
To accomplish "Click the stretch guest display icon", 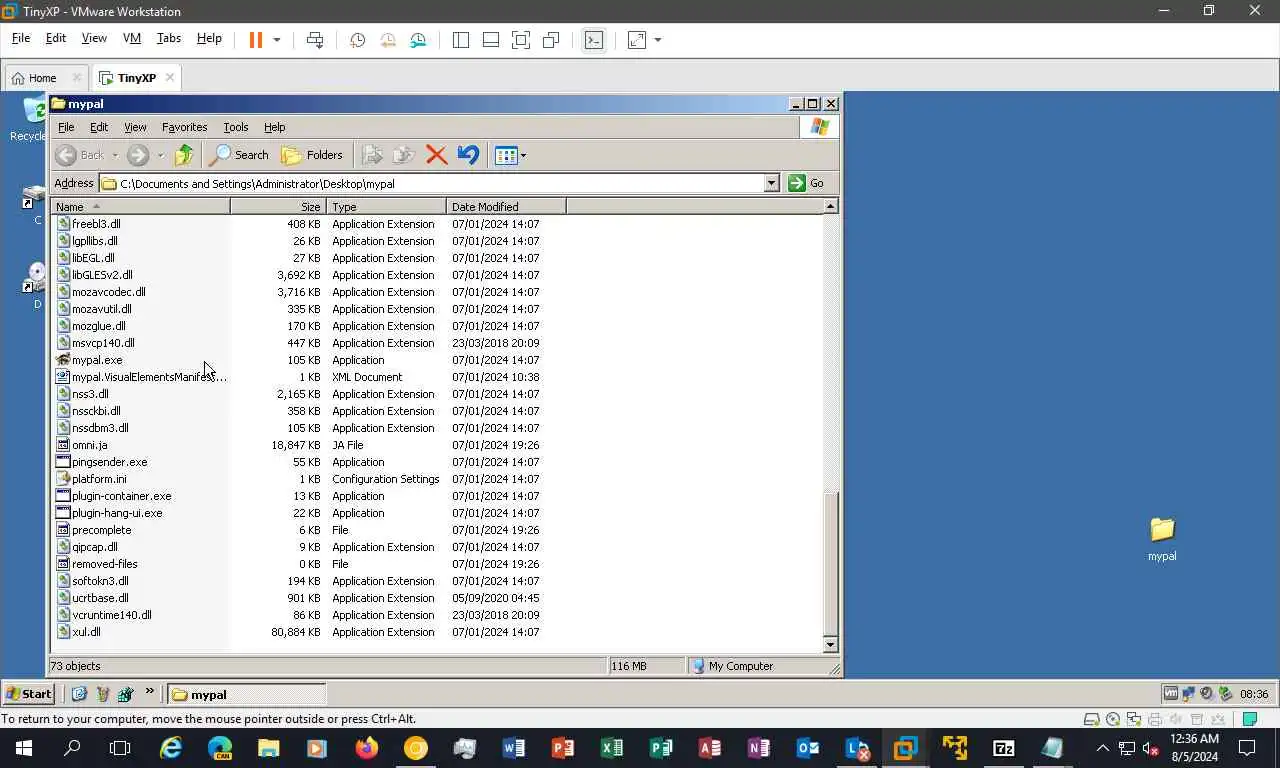I will pos(637,40).
